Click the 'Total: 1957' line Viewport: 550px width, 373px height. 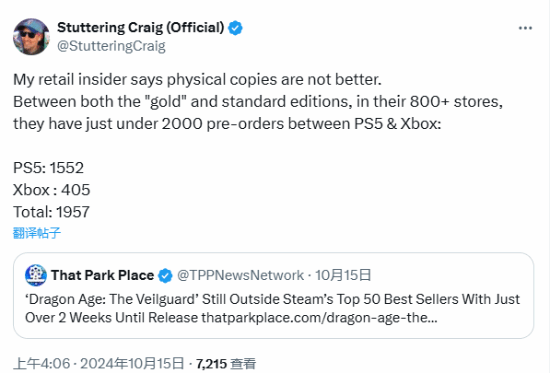tap(51, 212)
